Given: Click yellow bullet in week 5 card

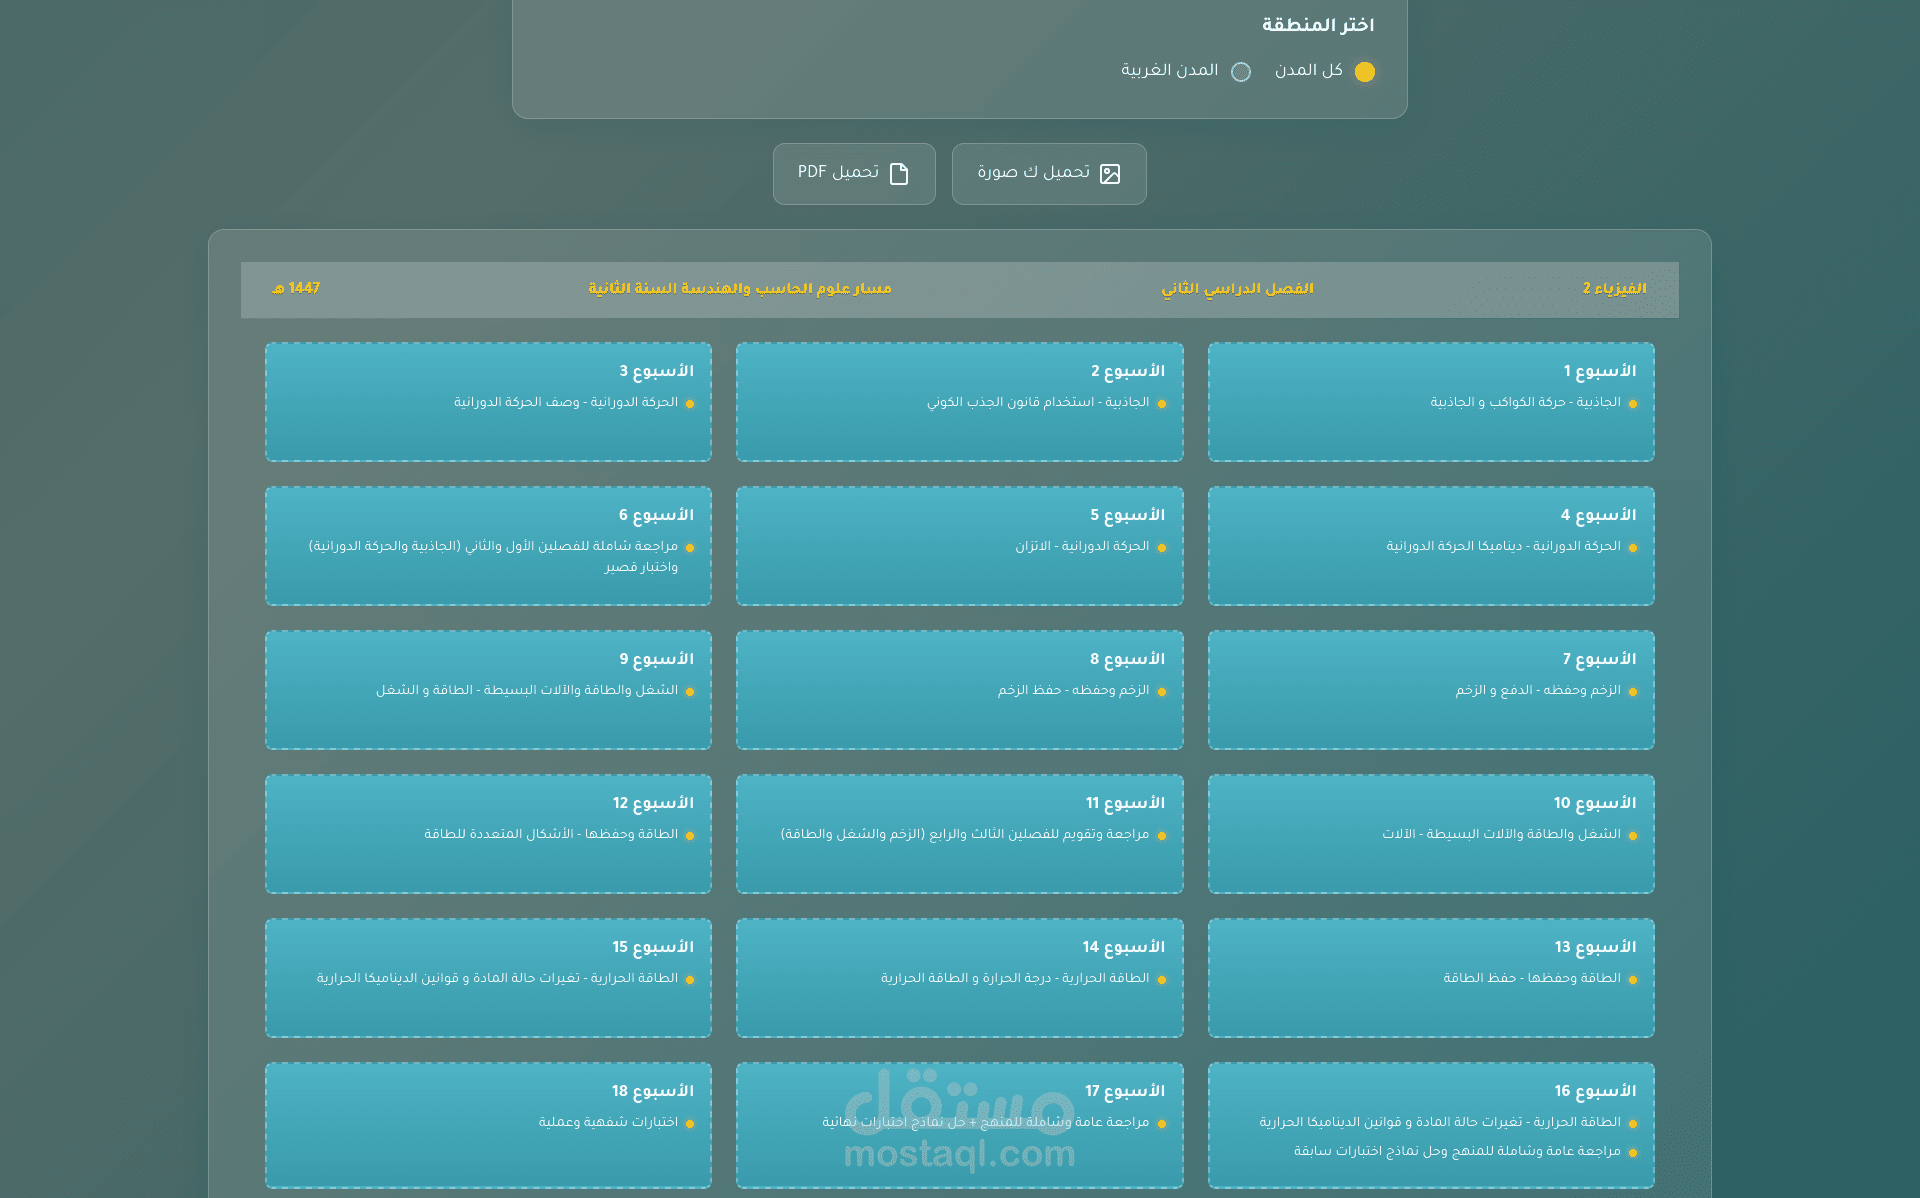Looking at the screenshot, I should tap(1162, 548).
